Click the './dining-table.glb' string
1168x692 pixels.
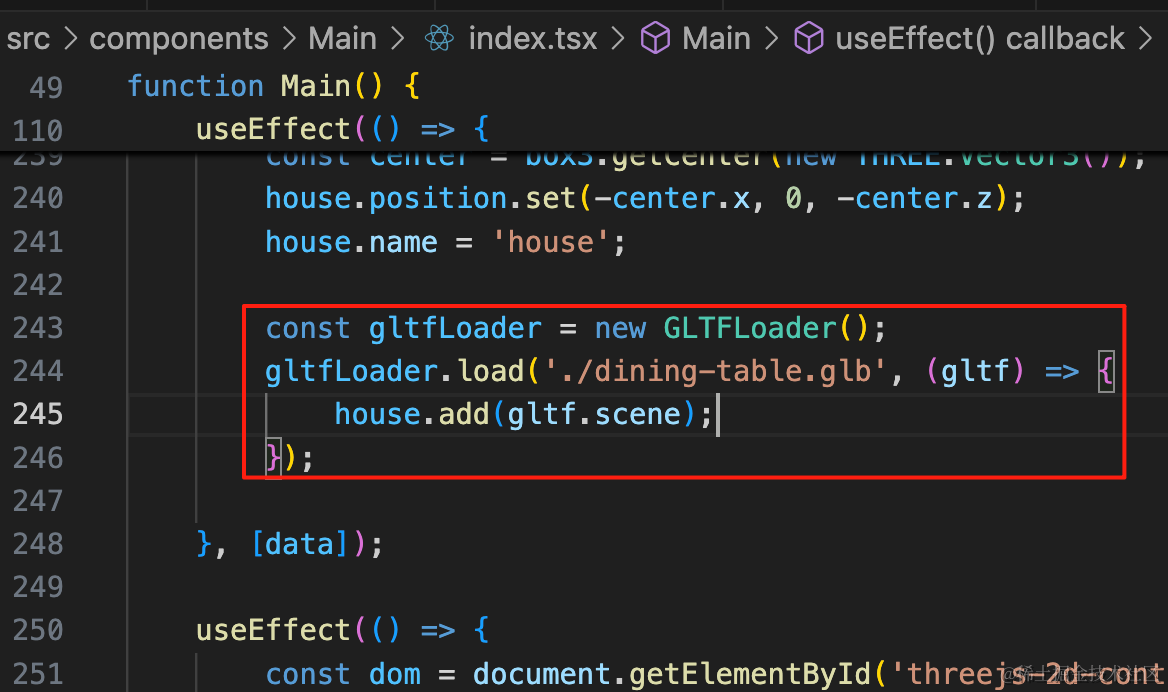tap(715, 372)
